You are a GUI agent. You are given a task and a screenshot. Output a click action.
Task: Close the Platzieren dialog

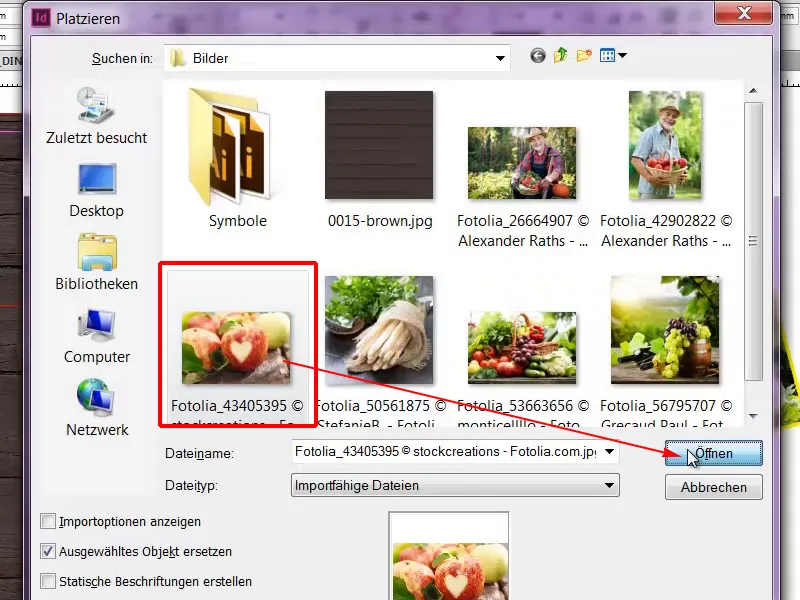[x=744, y=13]
